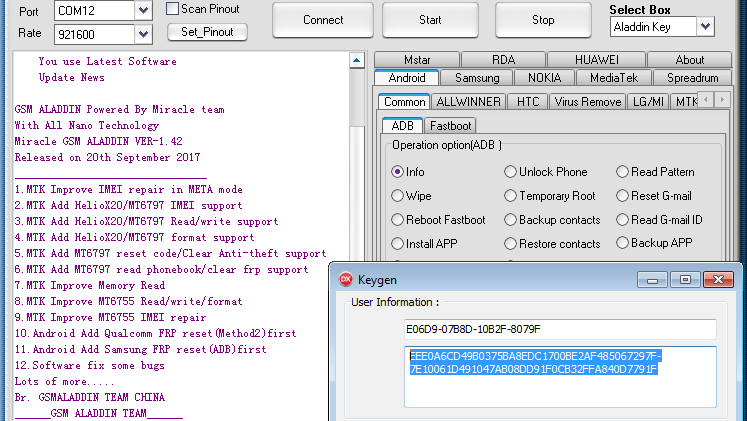Switch to the Samsung tab
The height and width of the screenshot is (421, 747).
(477, 78)
